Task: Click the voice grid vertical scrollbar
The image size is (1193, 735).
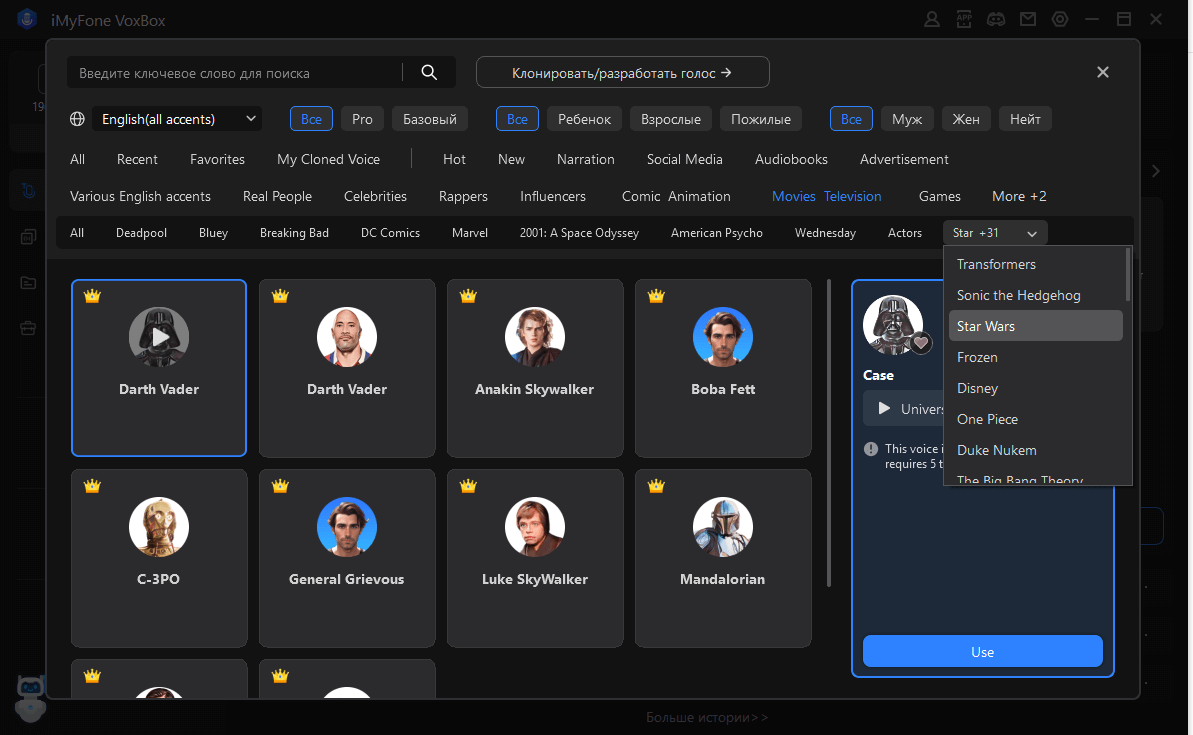Action: click(829, 434)
